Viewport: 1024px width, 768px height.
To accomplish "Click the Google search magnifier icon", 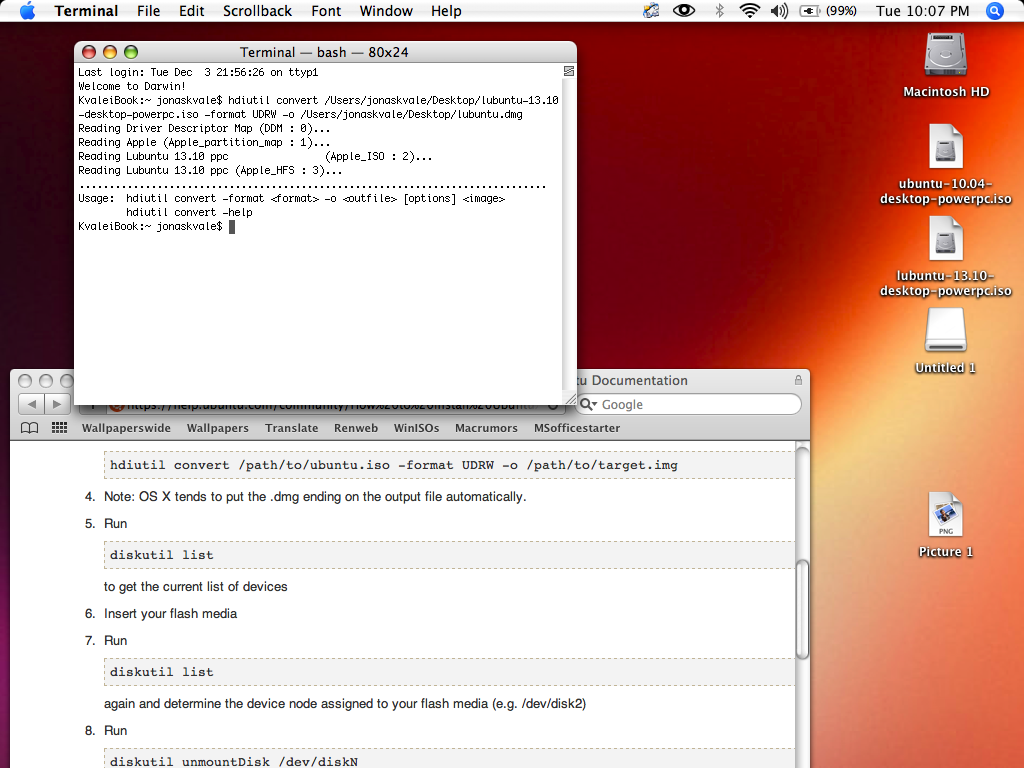I will click(588, 404).
